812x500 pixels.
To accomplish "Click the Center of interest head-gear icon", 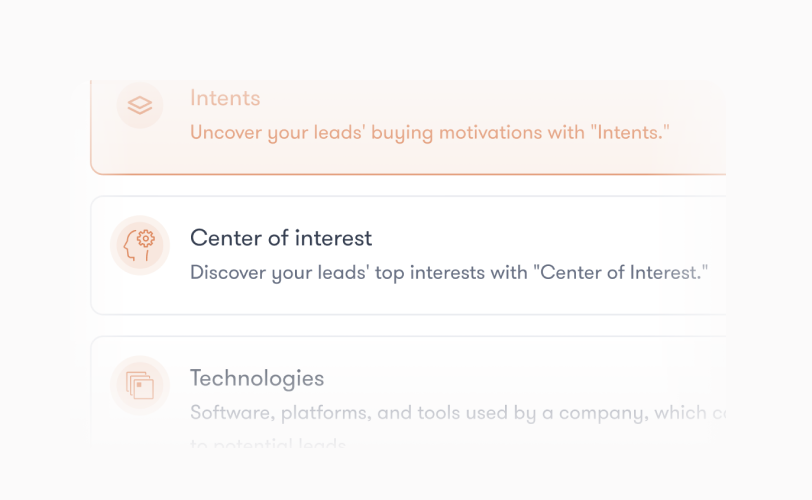I will pos(140,245).
